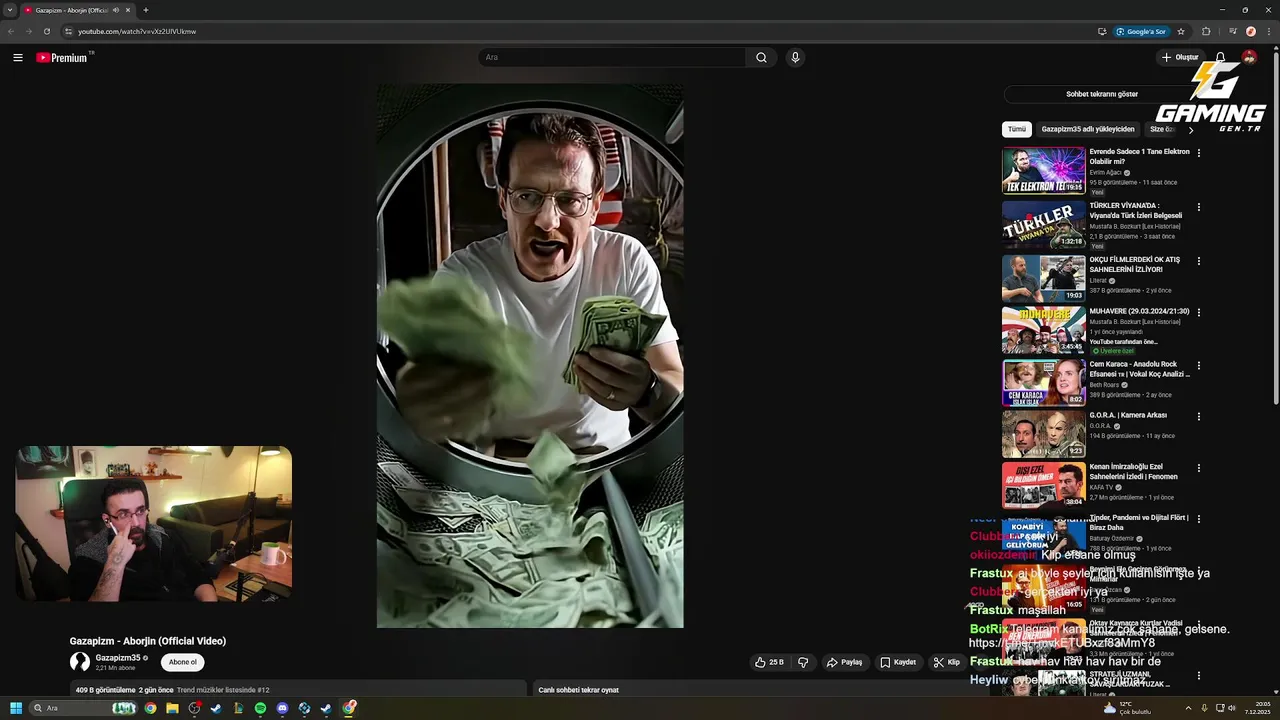Dislike the Aborjin video

click(x=803, y=662)
